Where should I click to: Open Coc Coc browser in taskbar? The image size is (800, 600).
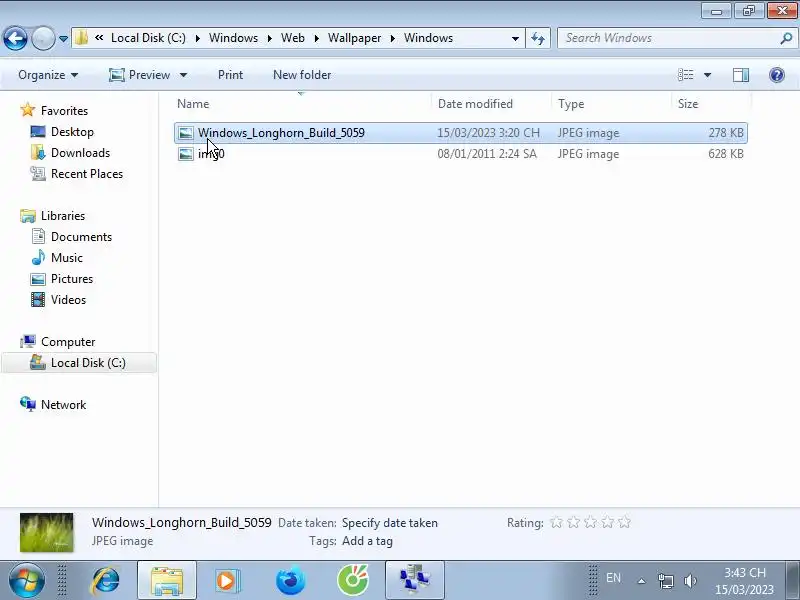(x=353, y=580)
